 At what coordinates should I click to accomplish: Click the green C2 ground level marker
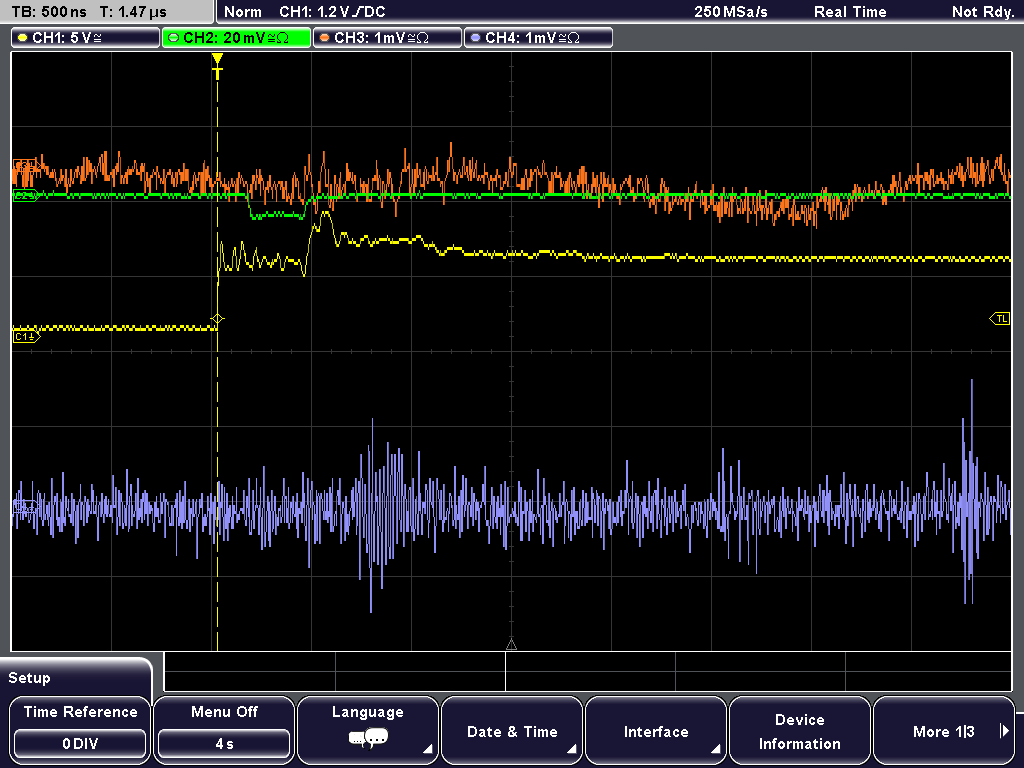(26, 195)
